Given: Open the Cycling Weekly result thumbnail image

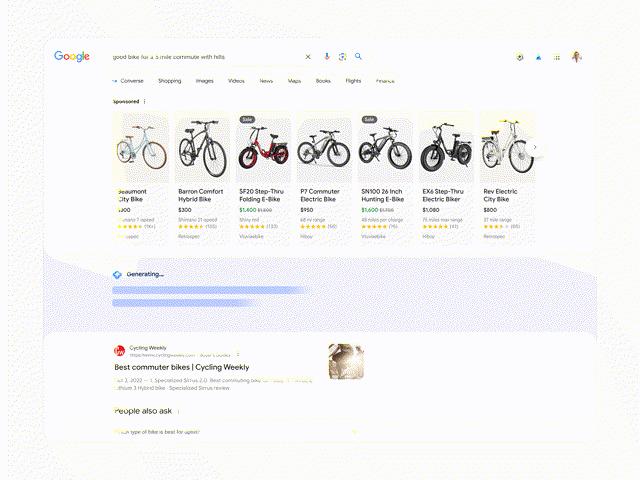Looking at the screenshot, I should [x=346, y=362].
